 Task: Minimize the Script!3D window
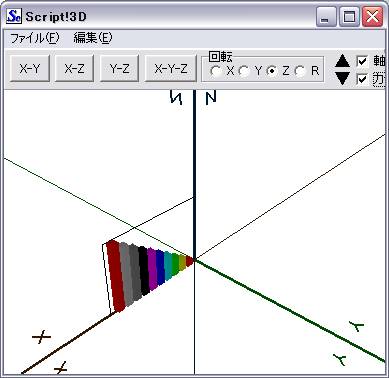326,16
